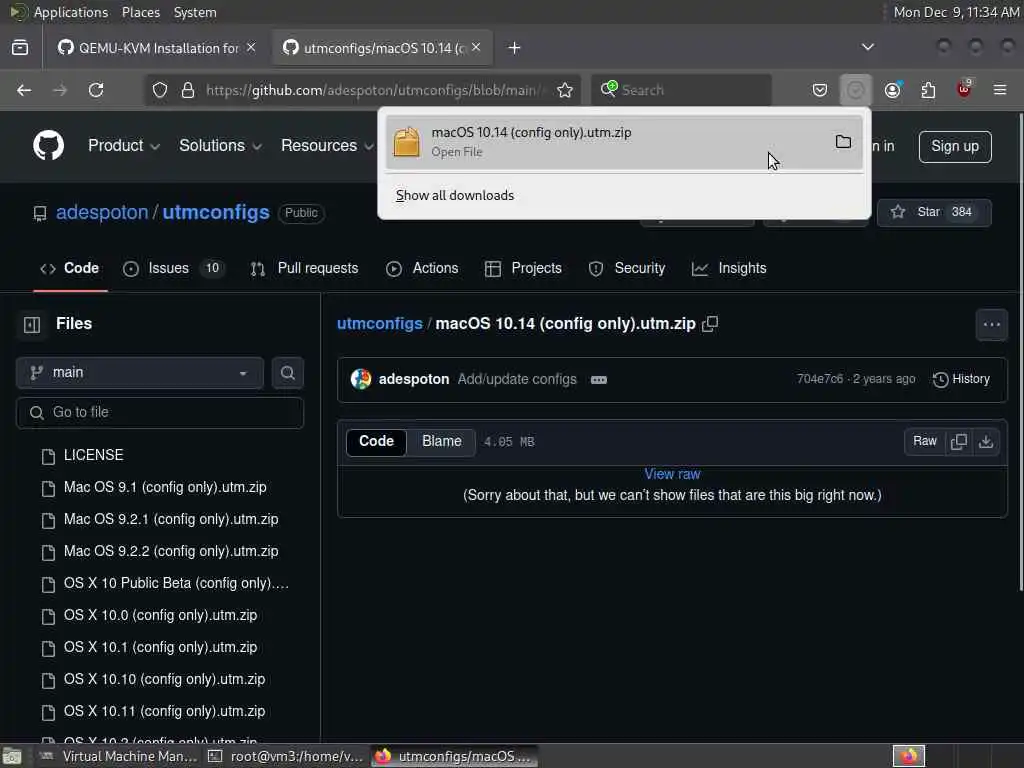The image size is (1024, 768).
Task: View site security lock icon
Action: (188, 90)
